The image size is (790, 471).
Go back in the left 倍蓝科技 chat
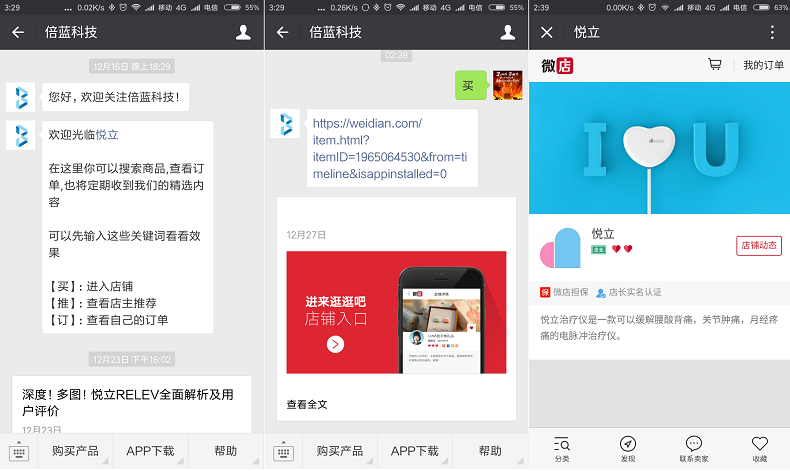click(x=18, y=33)
